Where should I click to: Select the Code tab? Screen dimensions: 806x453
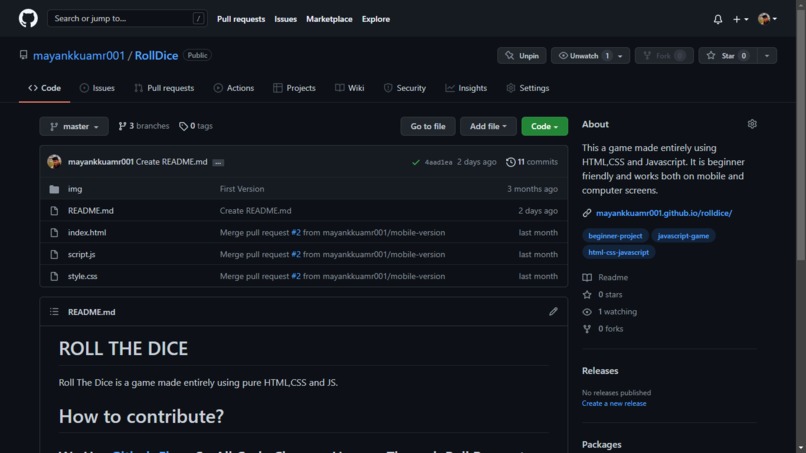(44, 88)
